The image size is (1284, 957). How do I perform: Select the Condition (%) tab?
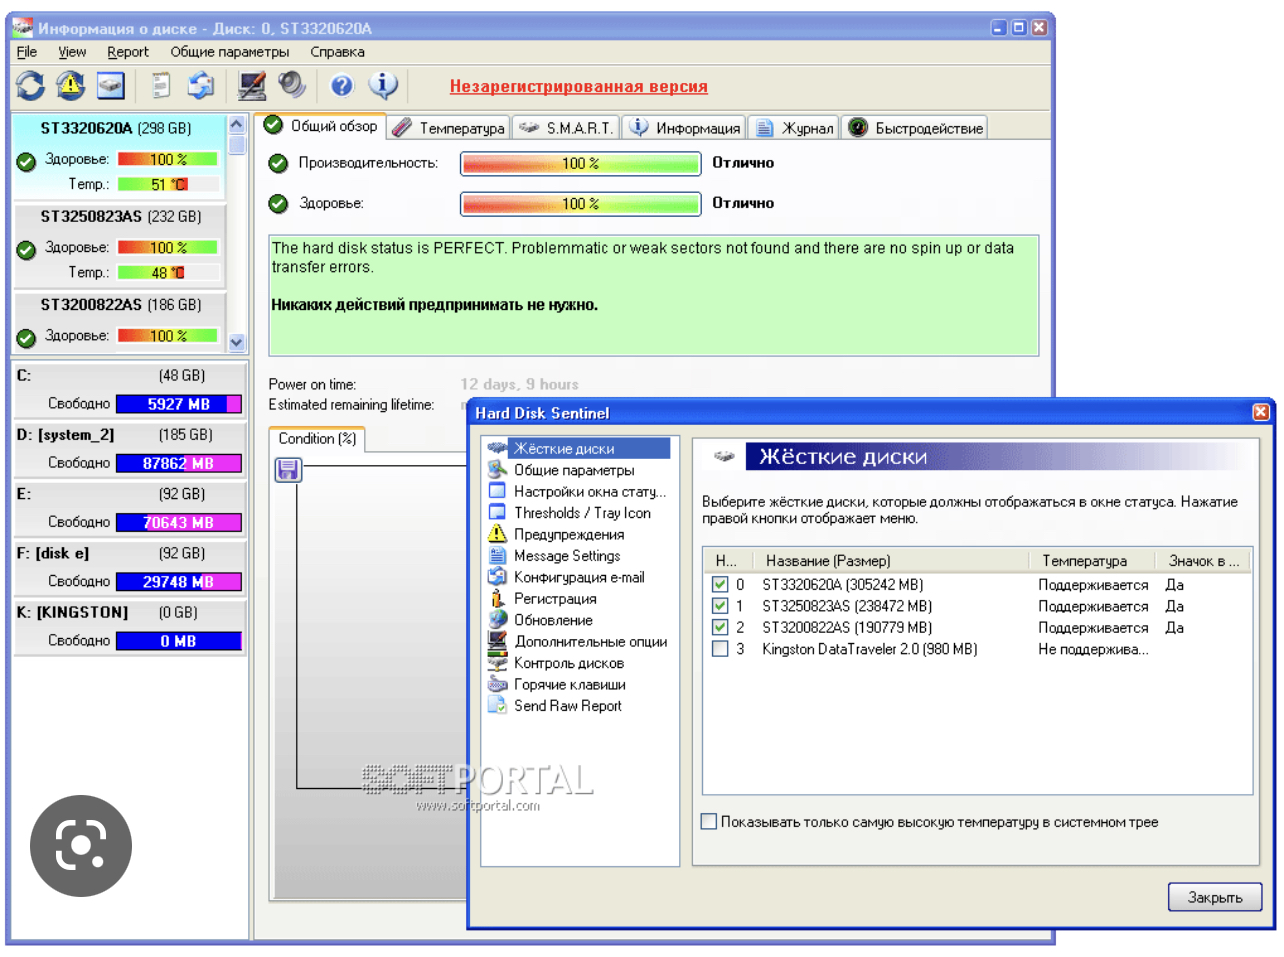tap(317, 439)
